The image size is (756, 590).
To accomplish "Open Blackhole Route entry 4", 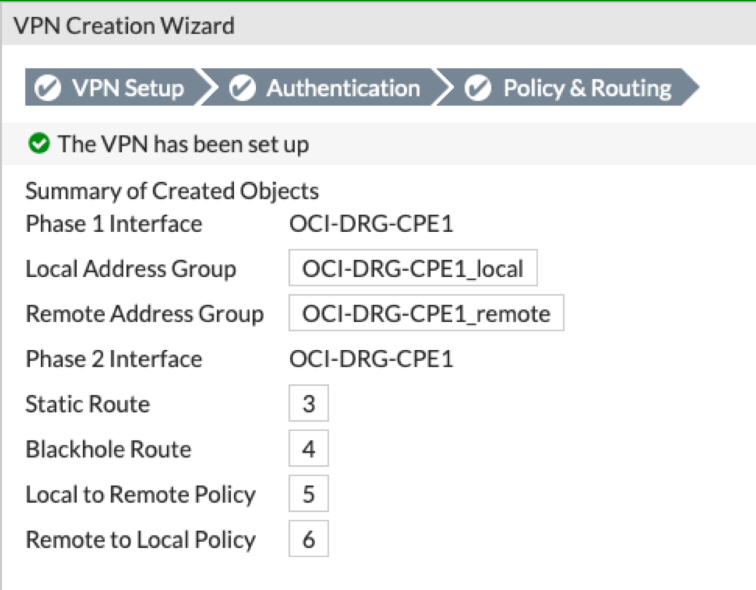I will pyautogui.click(x=308, y=449).
